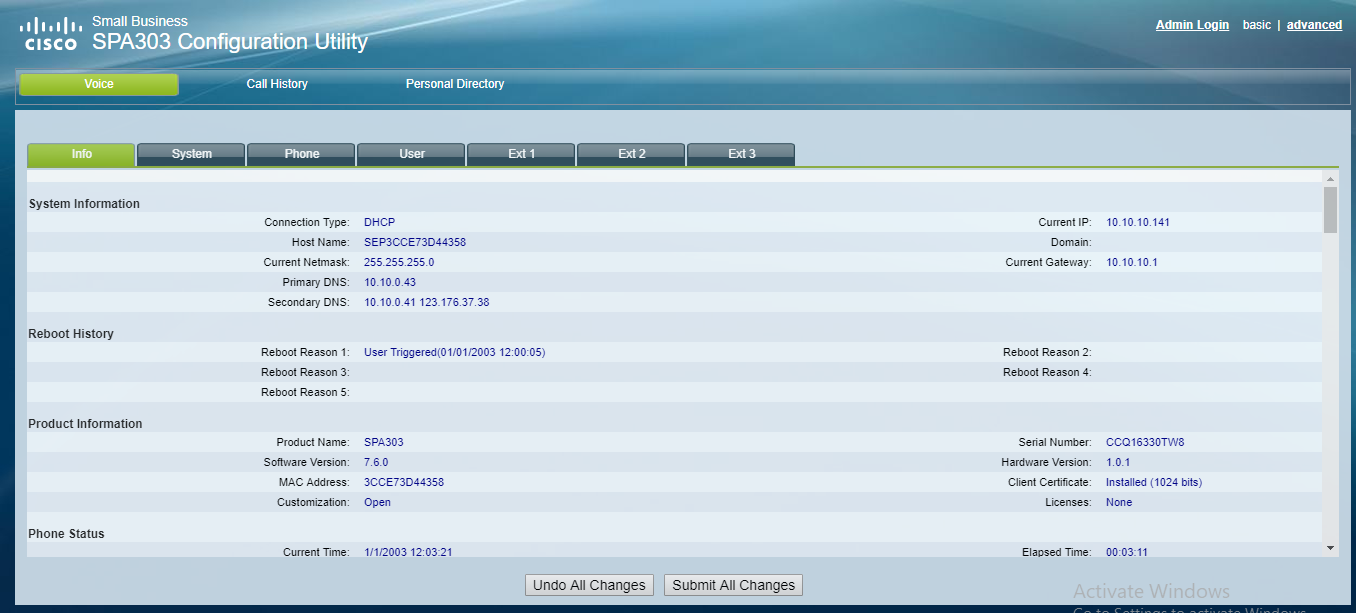Switch to basic view link

coord(1257,25)
